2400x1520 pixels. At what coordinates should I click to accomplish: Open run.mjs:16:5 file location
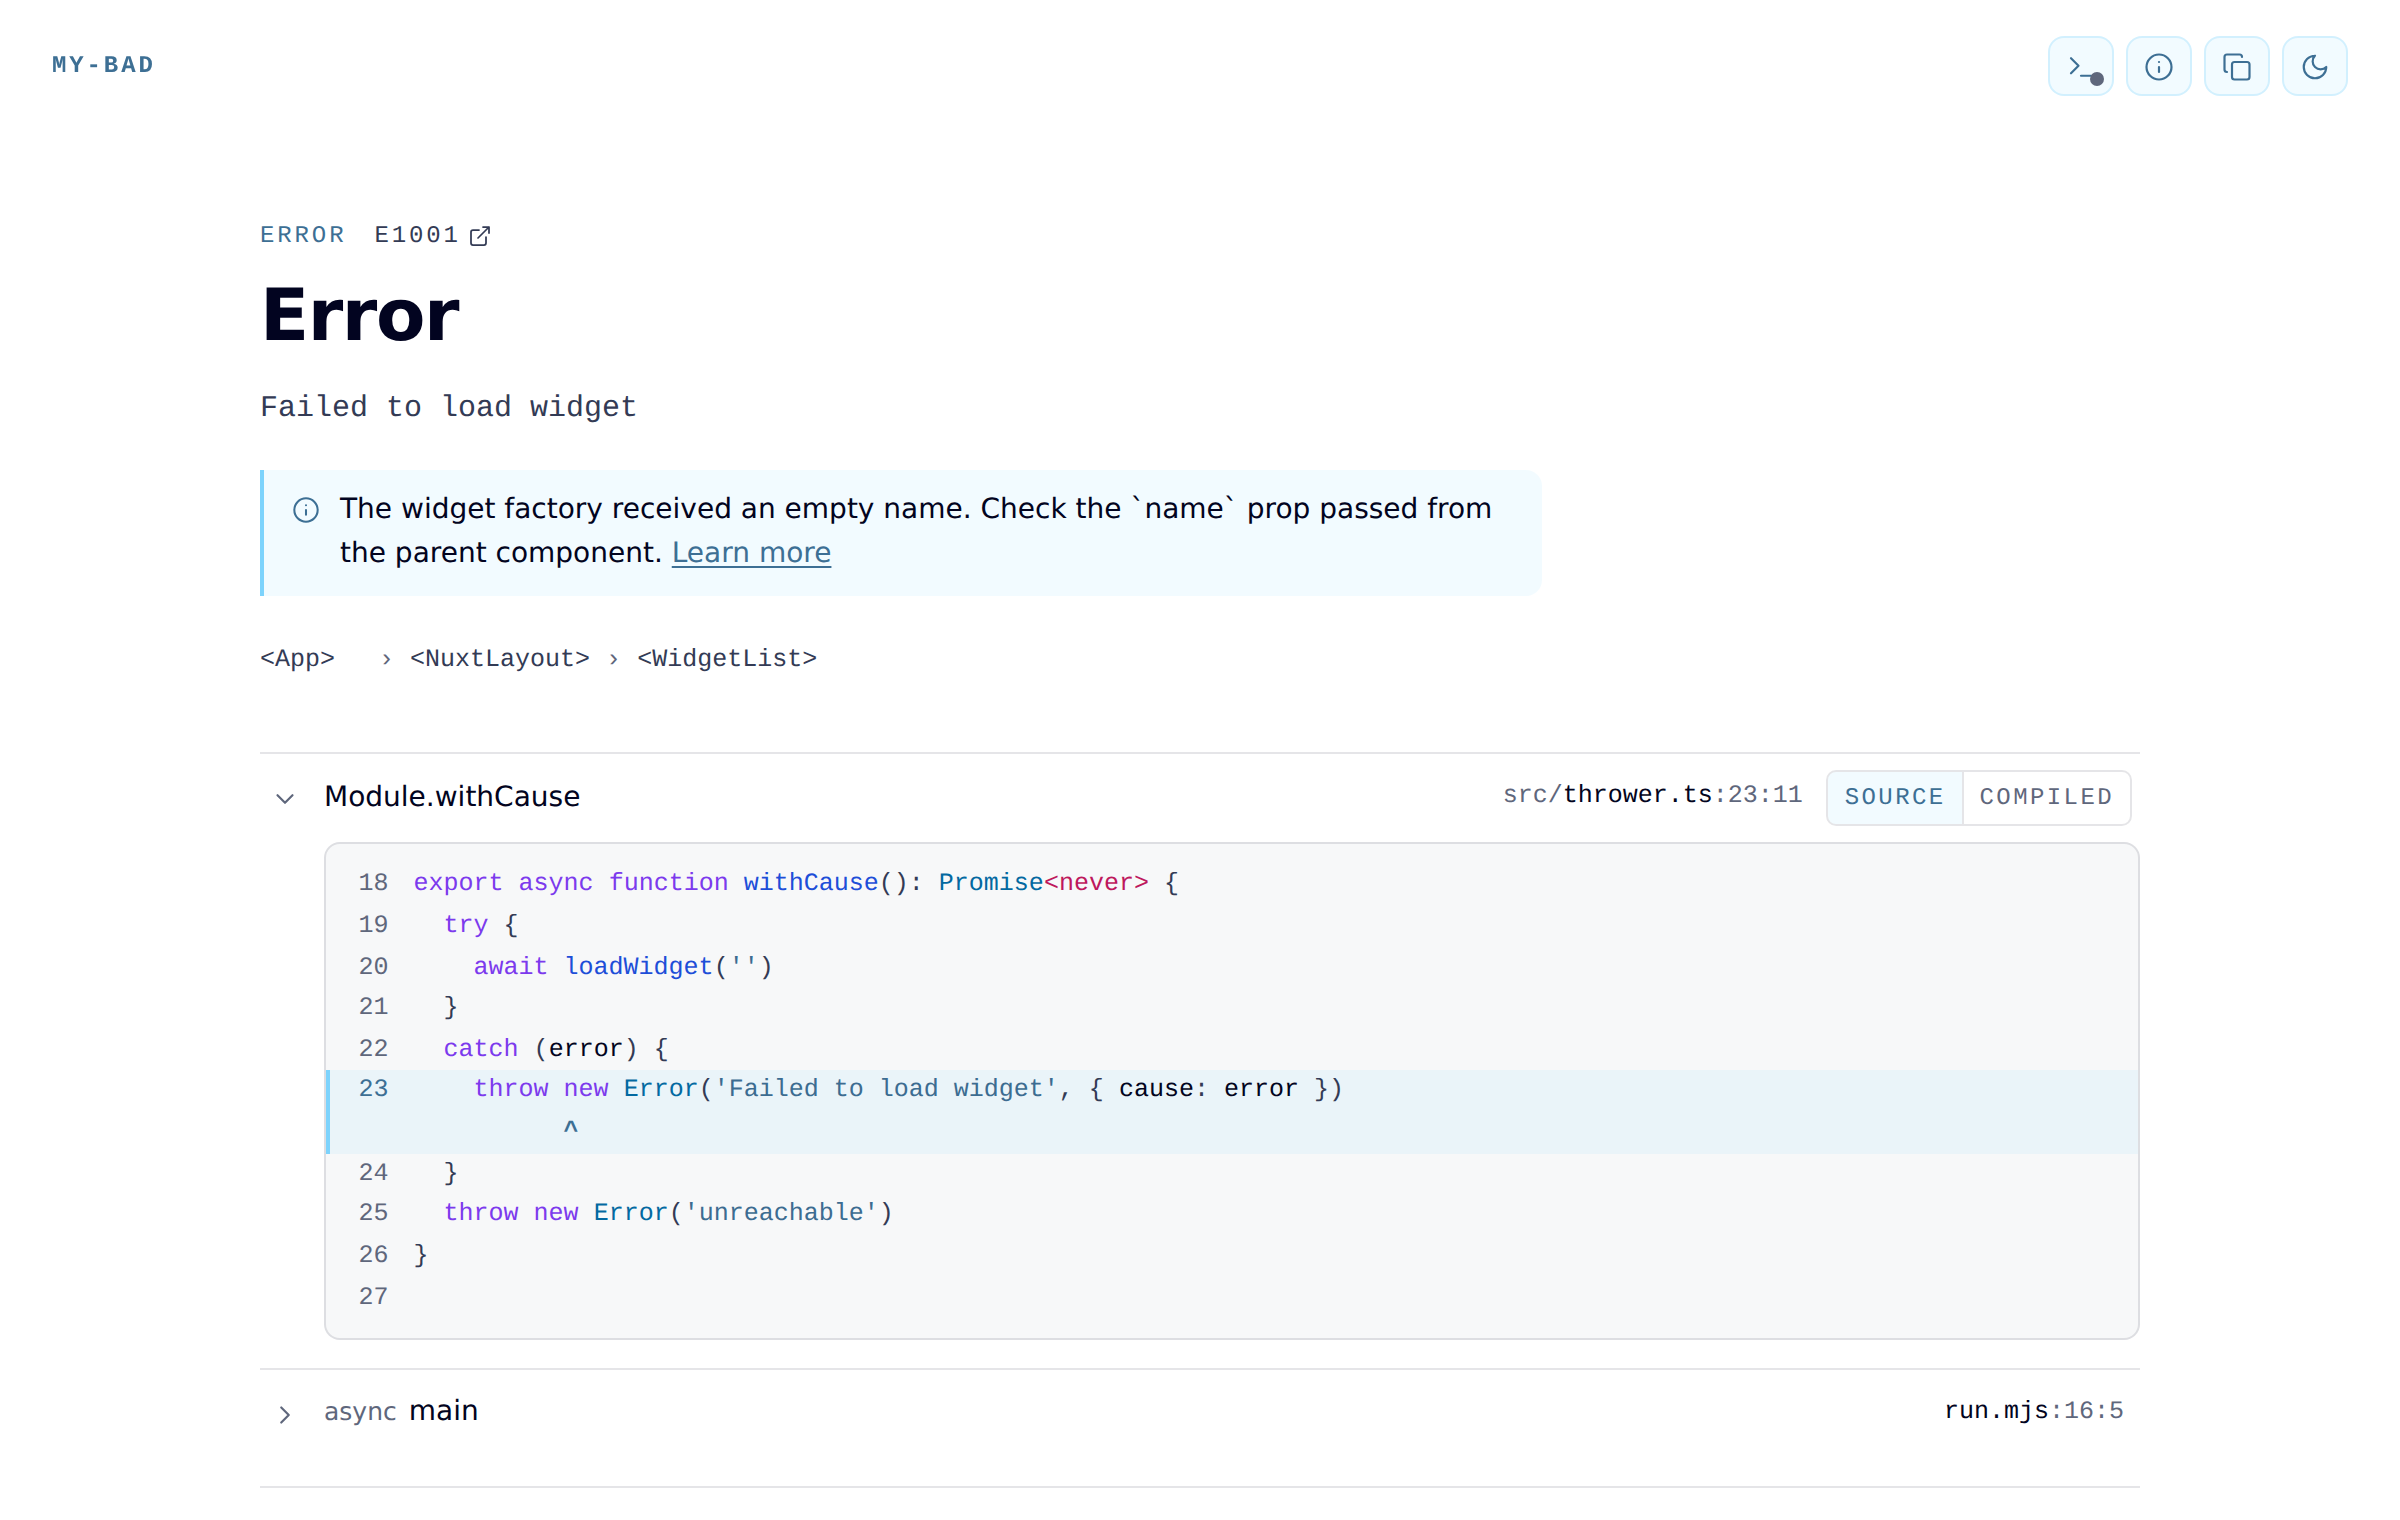[x=2033, y=1411]
